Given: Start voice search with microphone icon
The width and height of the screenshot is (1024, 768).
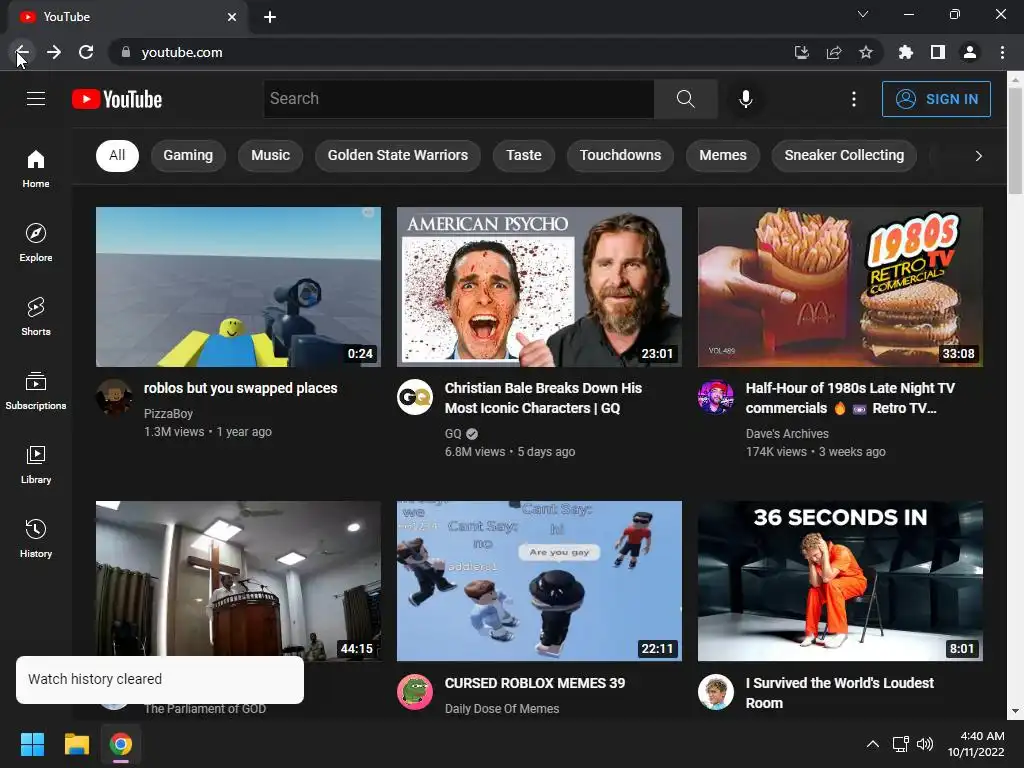Looking at the screenshot, I should (x=745, y=99).
